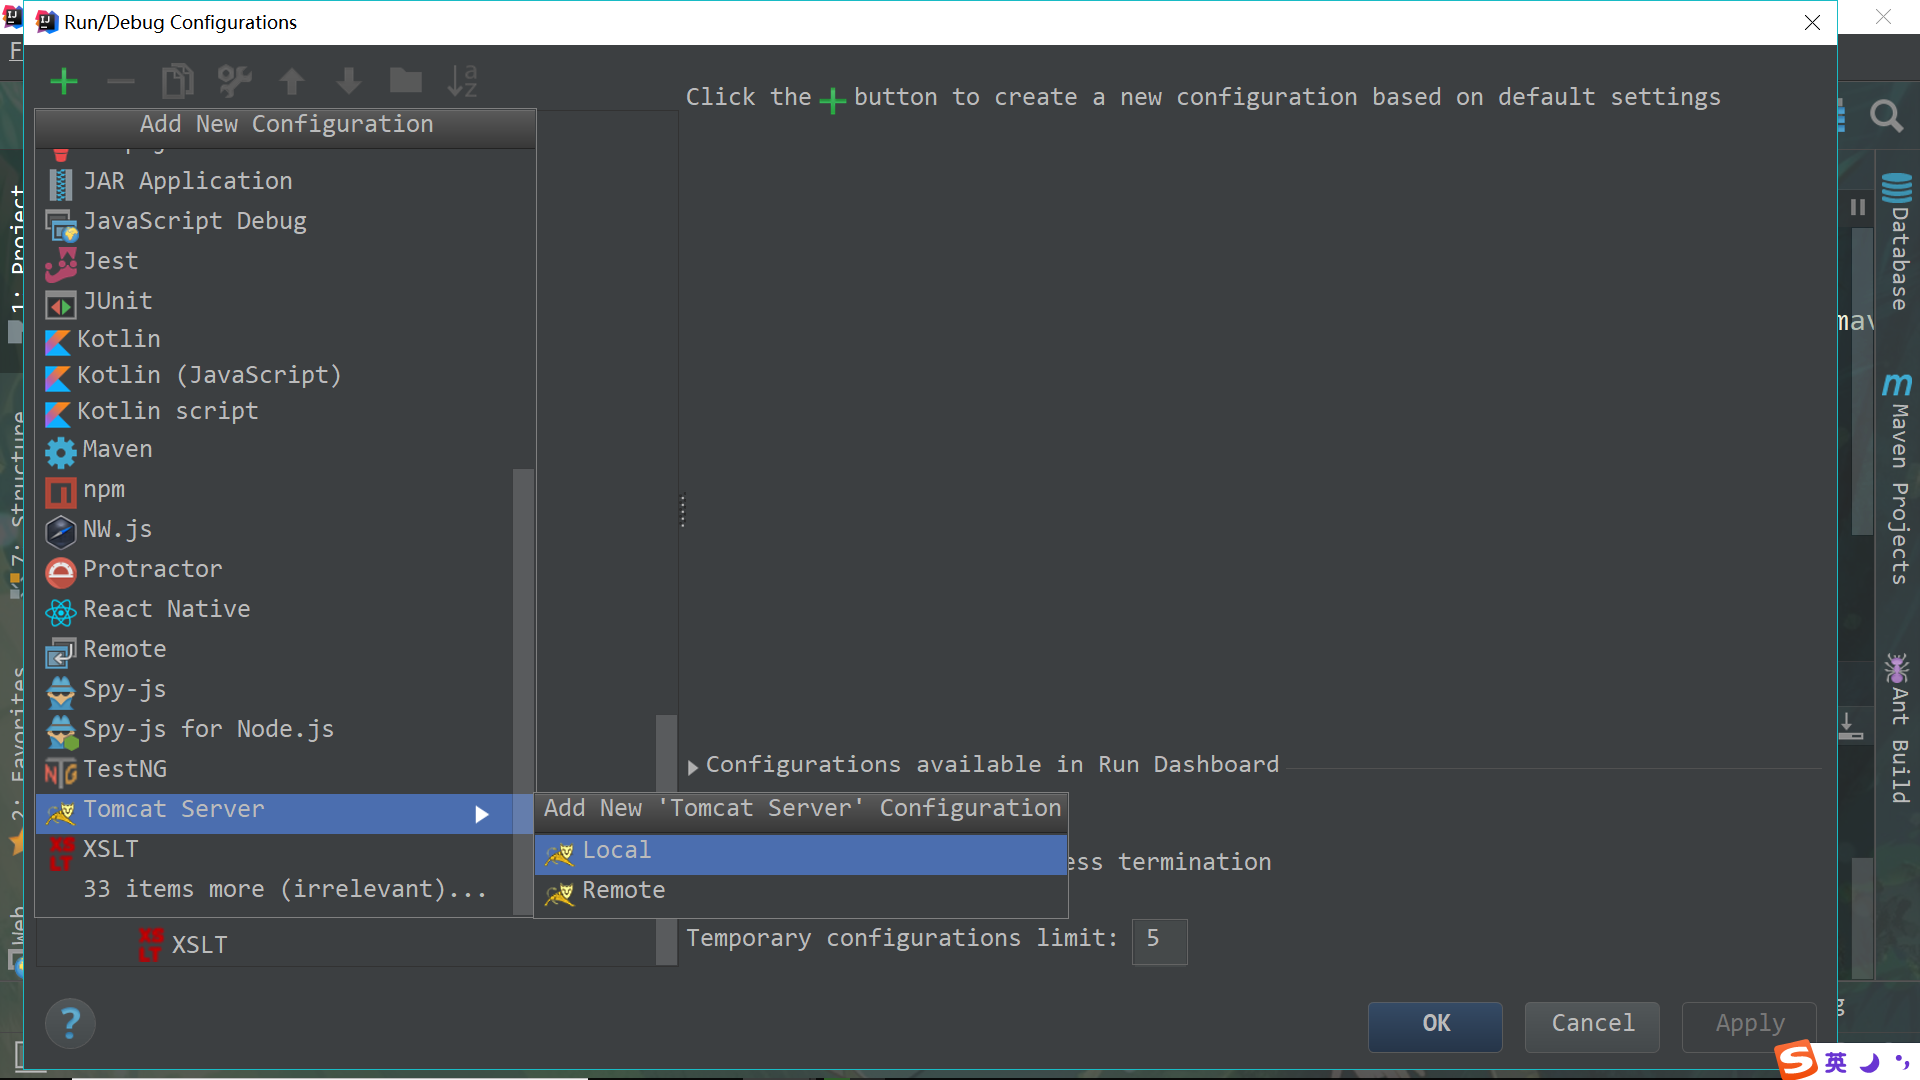Click the minus icon to remove configuration

coord(120,81)
